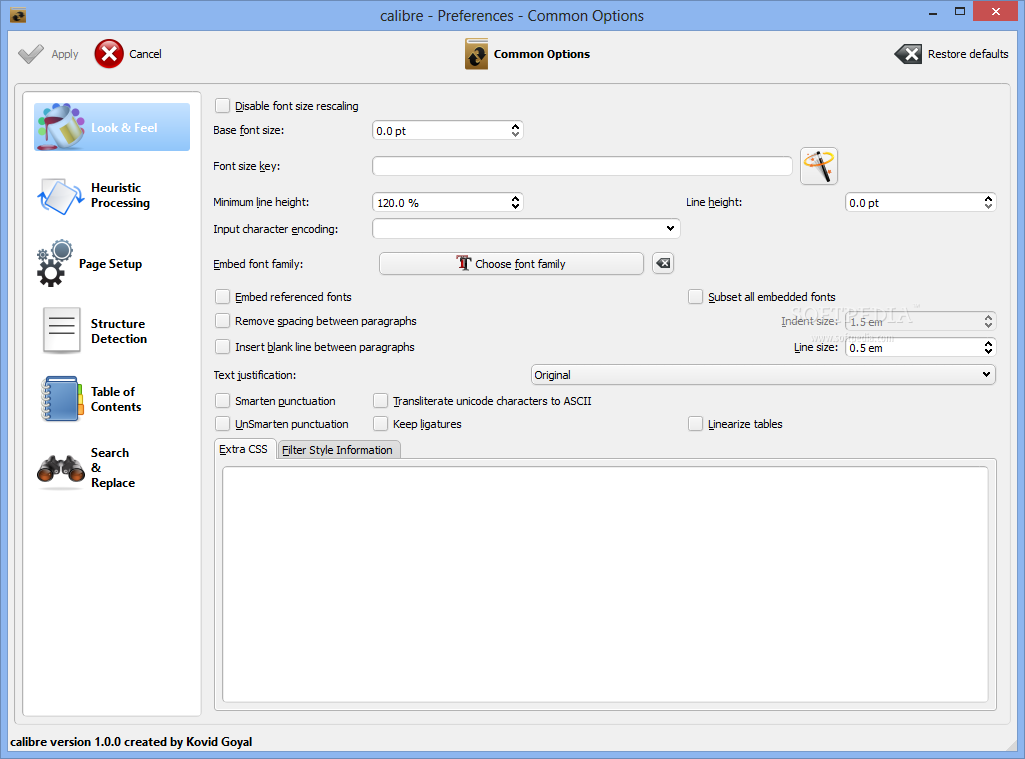The width and height of the screenshot is (1025, 759).
Task: Click the calibre title bar app icon
Action: click(18, 15)
